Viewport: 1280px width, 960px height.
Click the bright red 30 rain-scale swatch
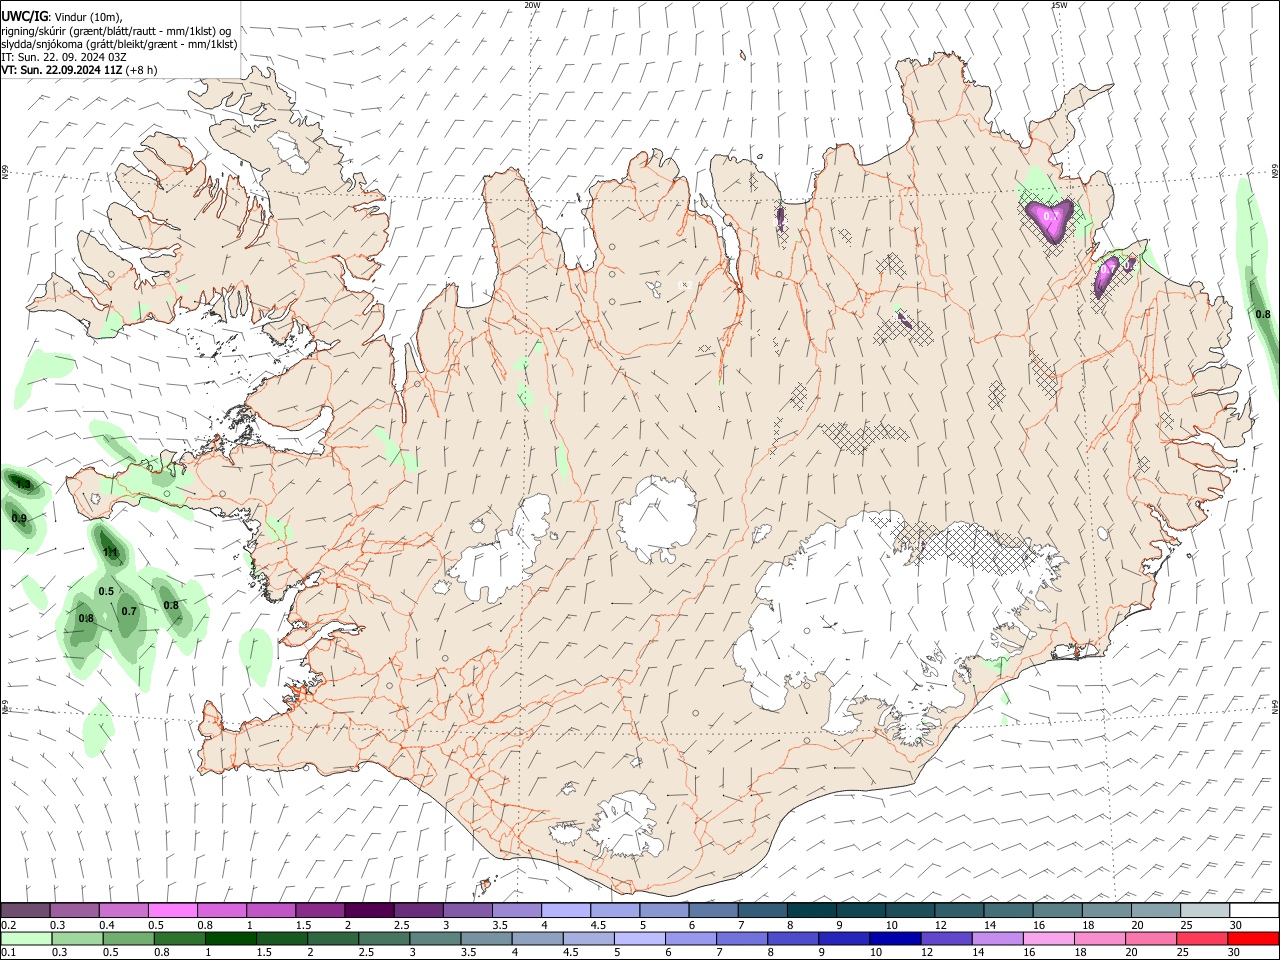[1253, 938]
